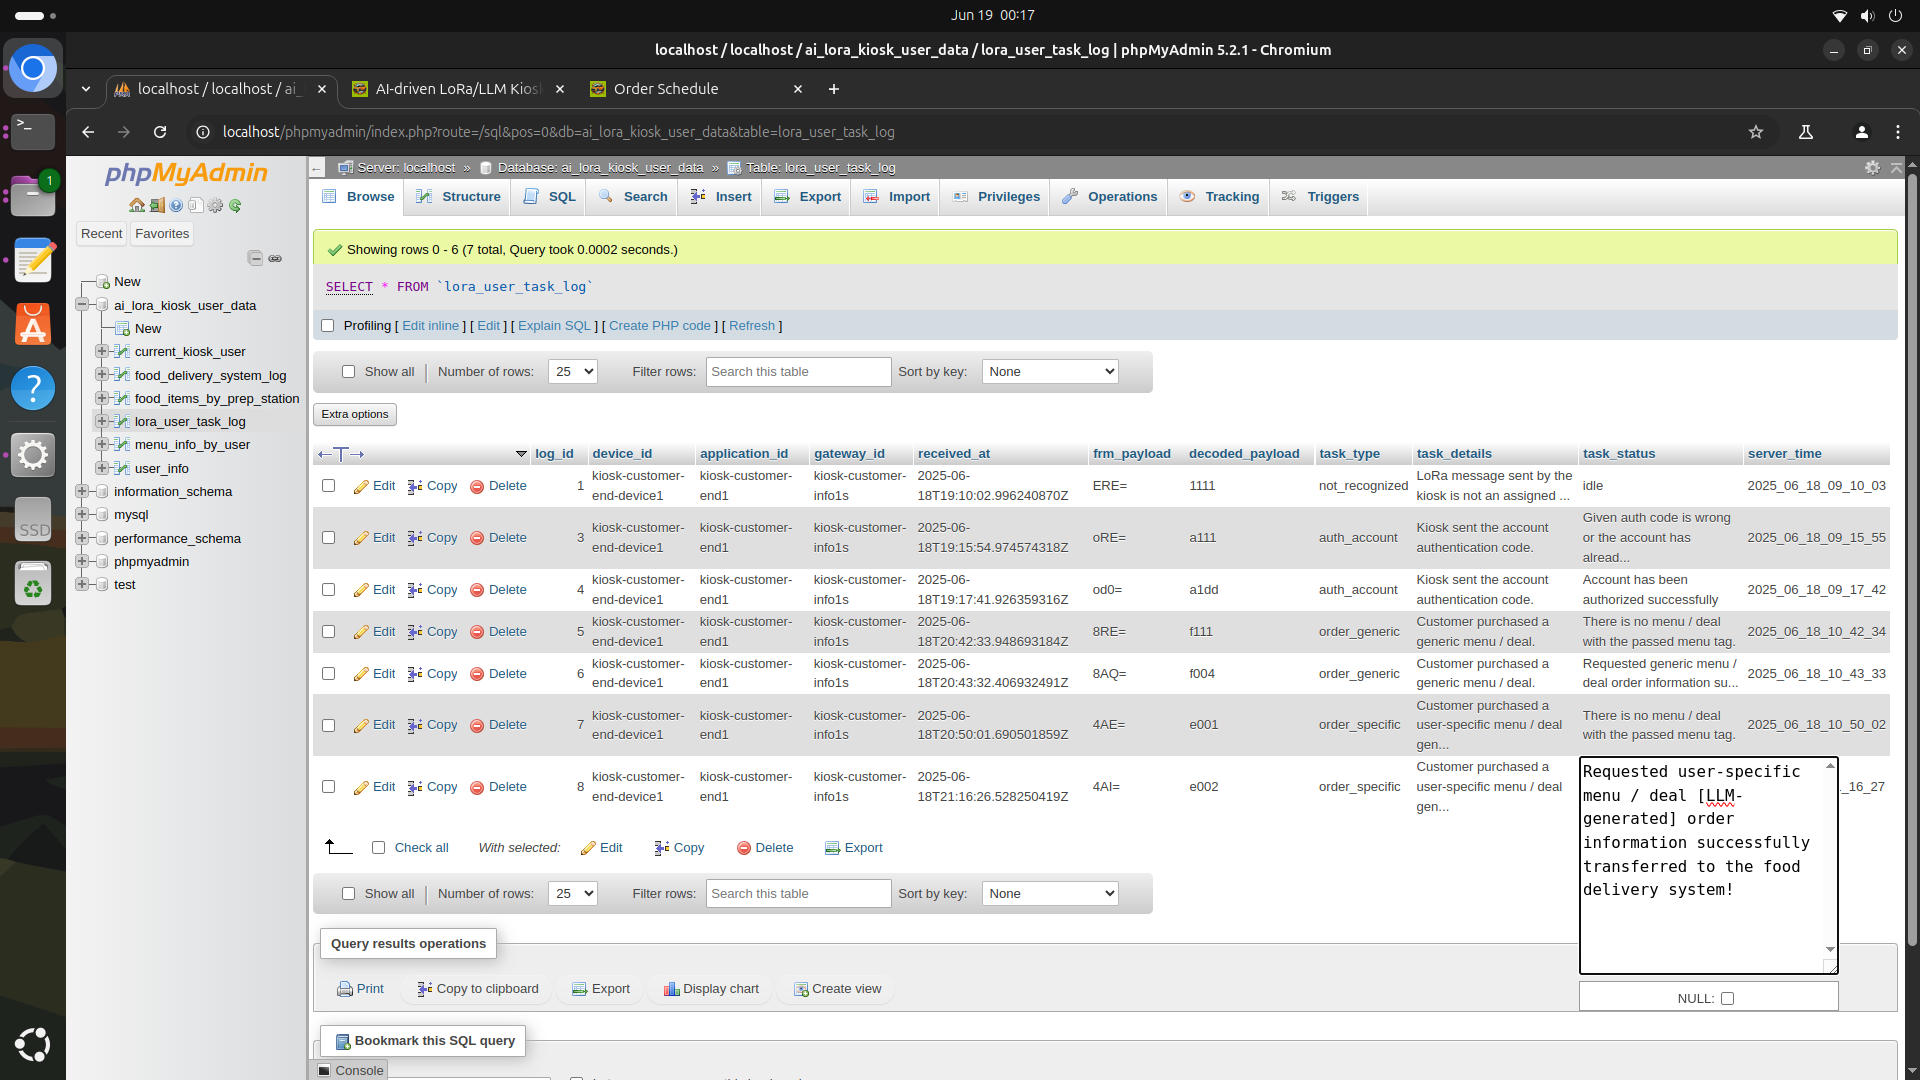This screenshot has height=1080, width=1920.
Task: Click the reload navigation panel icon
Action: click(235, 206)
